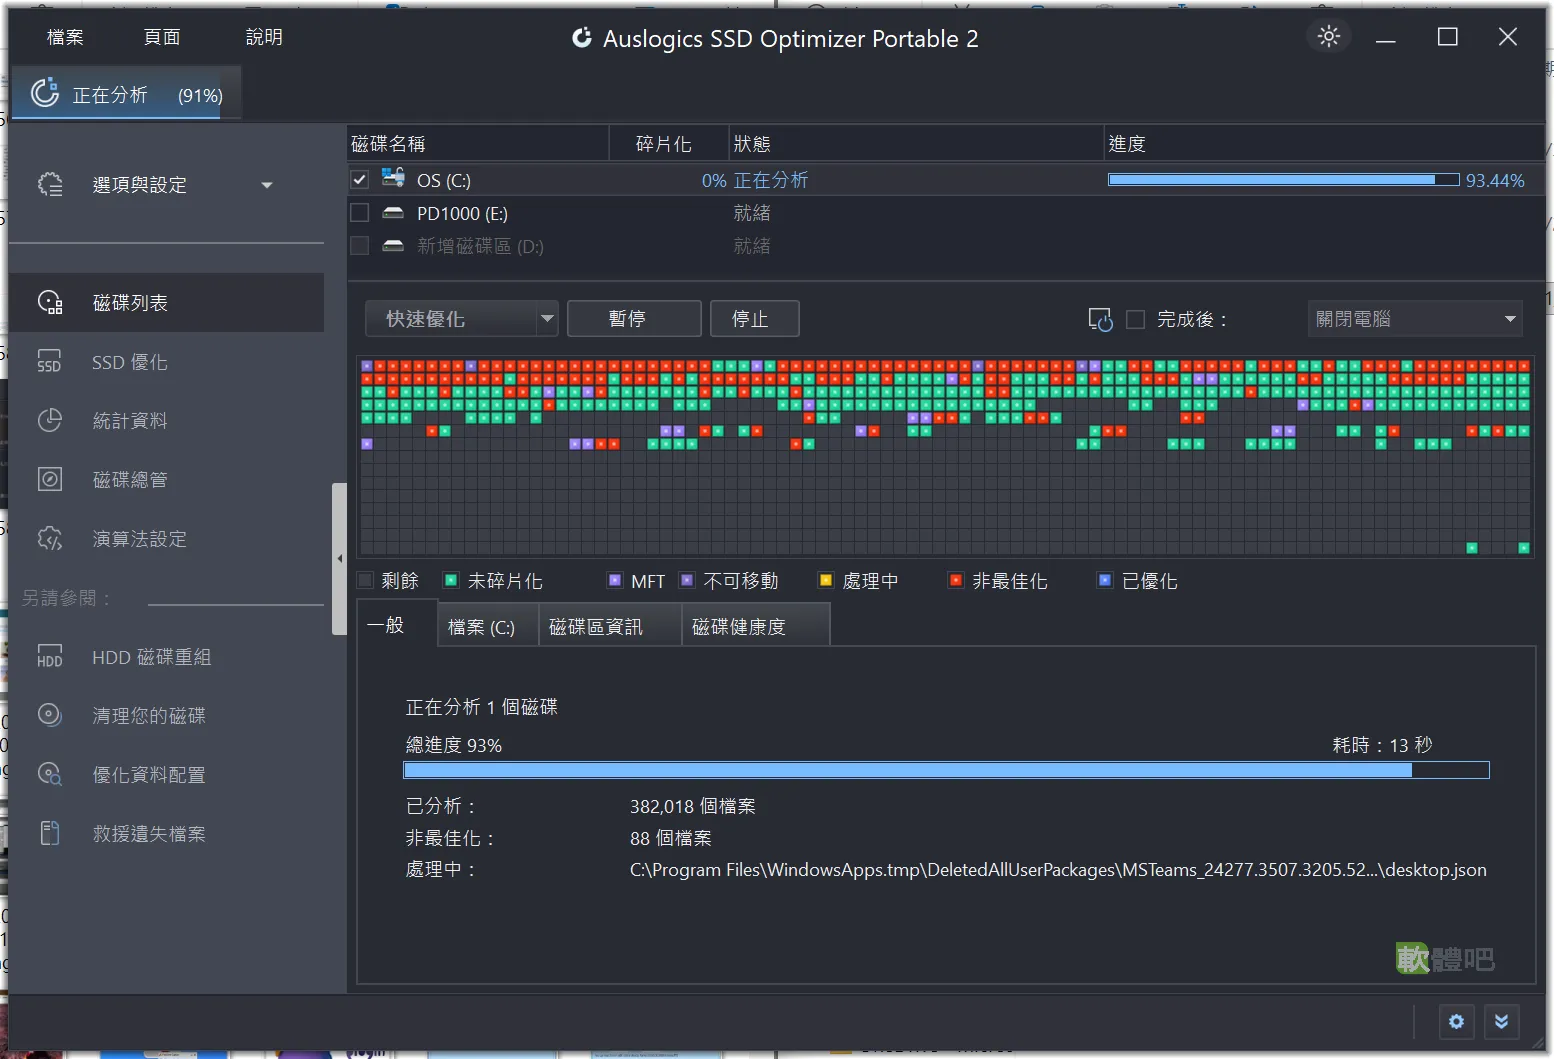Viewport: 1554px width, 1059px height.
Task: Open the 關閉電腦 shutdown dropdown
Action: click(1415, 319)
